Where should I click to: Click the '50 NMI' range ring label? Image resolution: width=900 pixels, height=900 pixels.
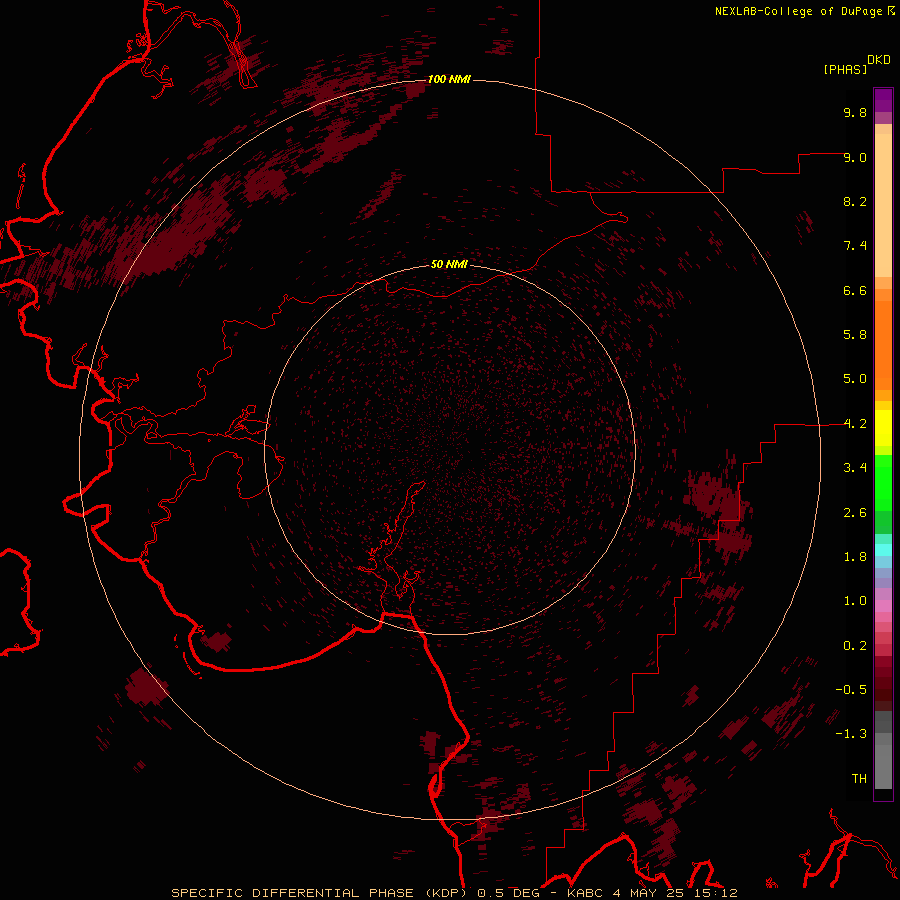449,264
